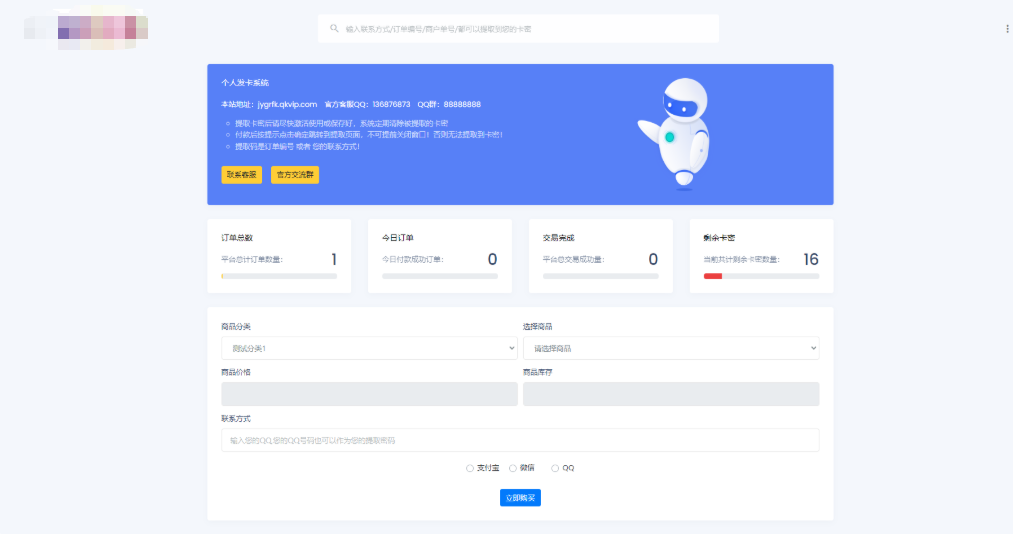The image size is (1013, 535).
Task: Click the greyed-out 商品库存 field
Action: click(670, 394)
